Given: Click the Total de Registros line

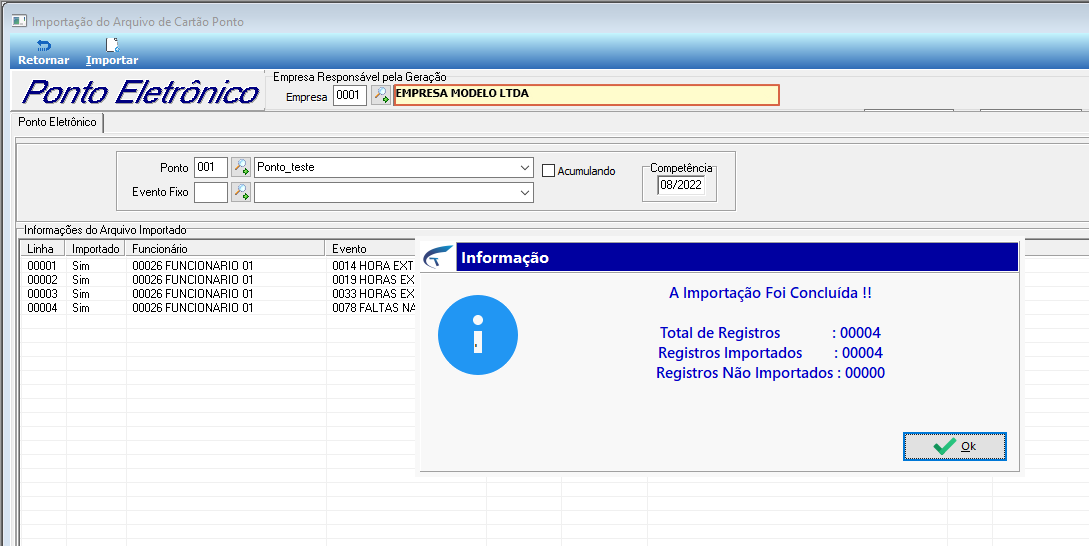Looking at the screenshot, I should 770,333.
